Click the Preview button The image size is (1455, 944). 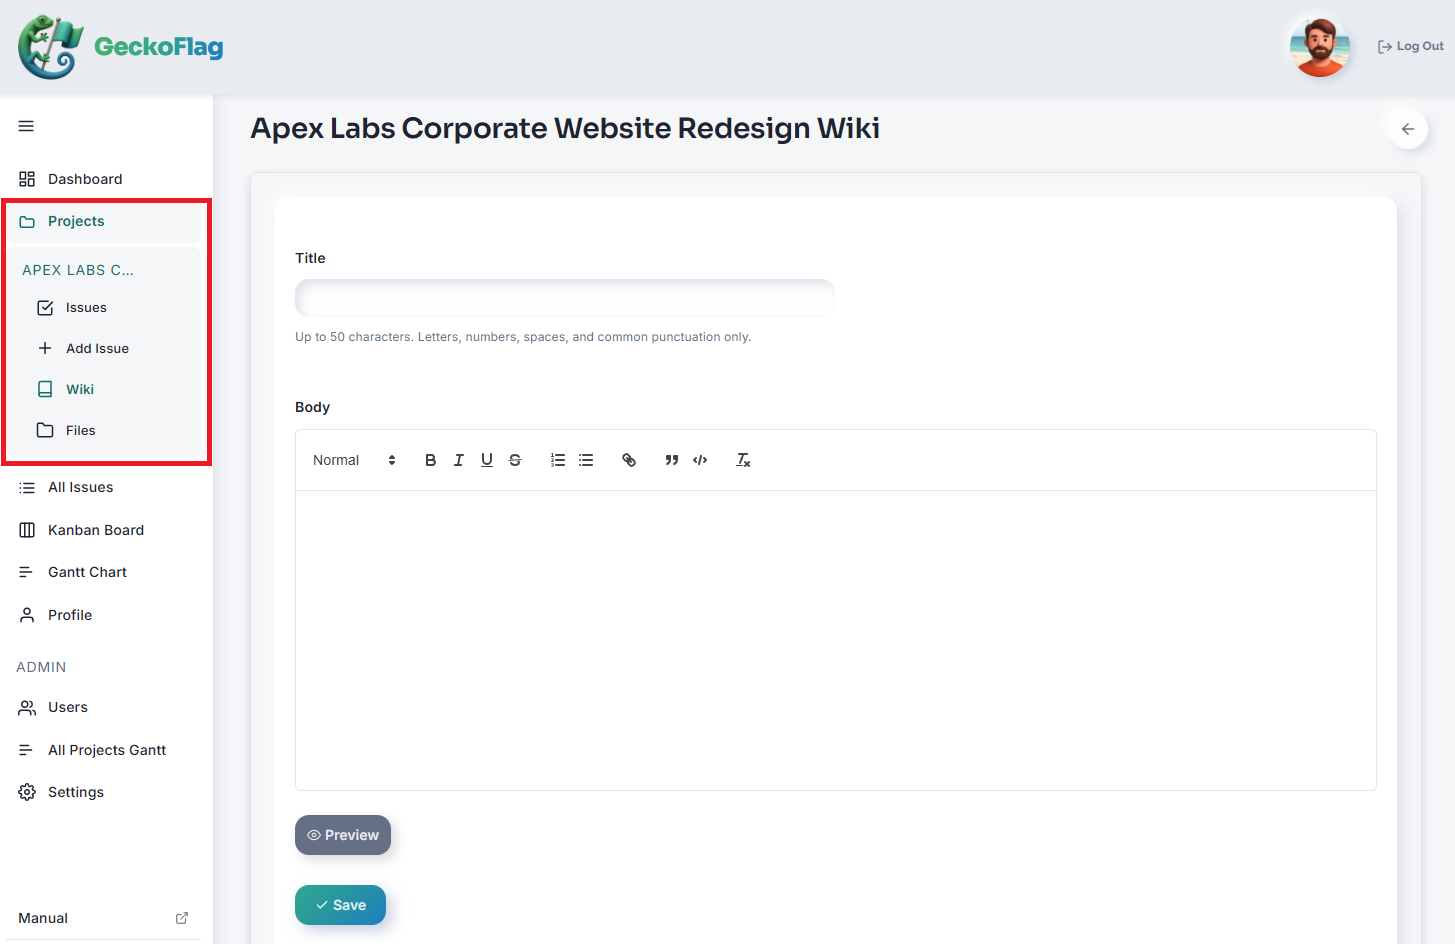point(343,835)
